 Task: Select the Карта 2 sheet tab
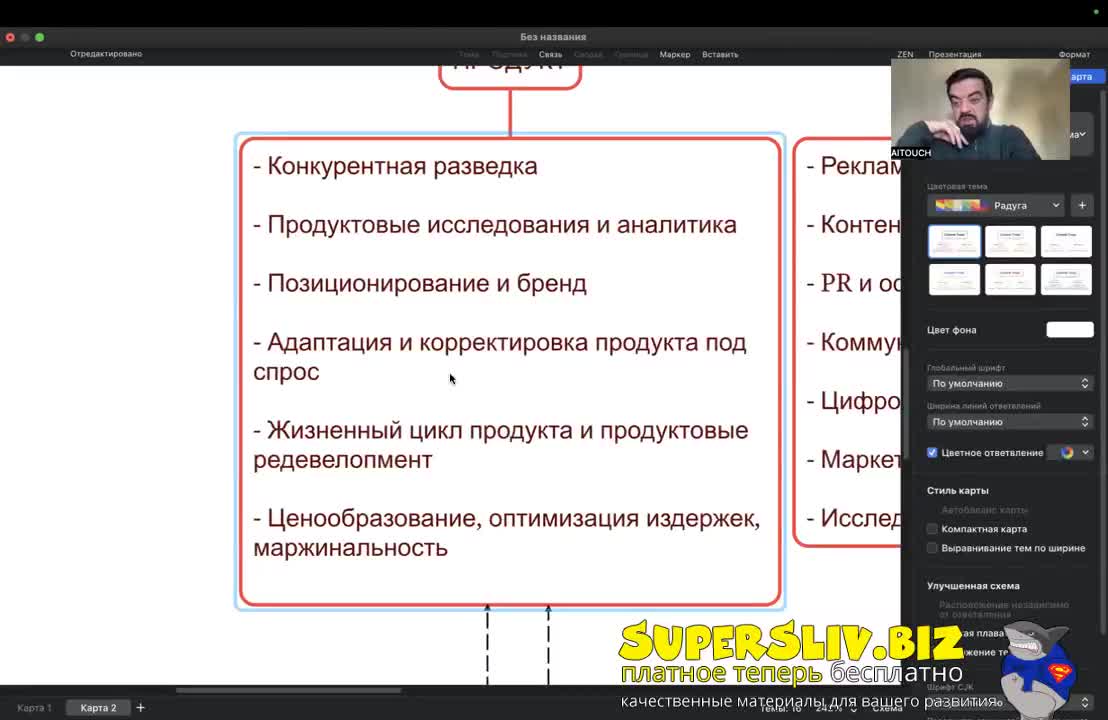coord(98,707)
